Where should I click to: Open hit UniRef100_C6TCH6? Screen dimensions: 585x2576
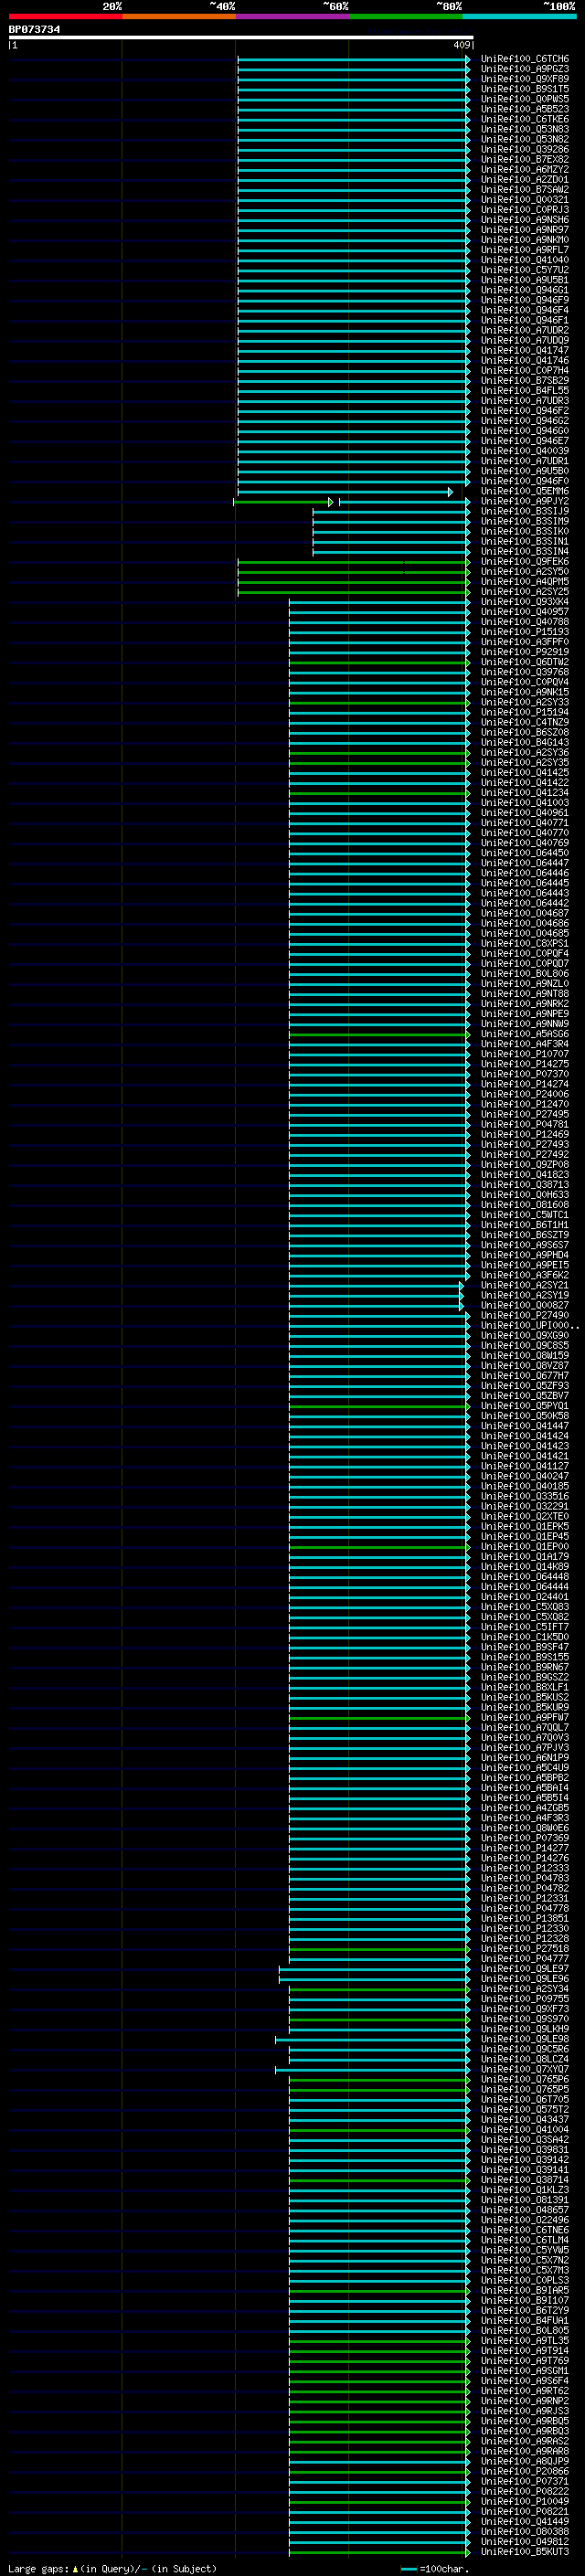click(525, 60)
